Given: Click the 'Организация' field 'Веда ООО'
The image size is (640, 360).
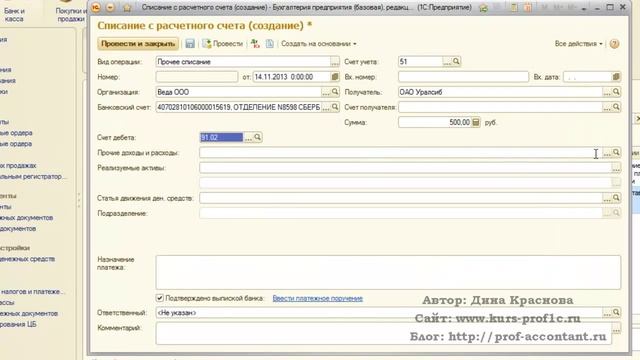Looking at the screenshot, I should pyautogui.click(x=238, y=92).
